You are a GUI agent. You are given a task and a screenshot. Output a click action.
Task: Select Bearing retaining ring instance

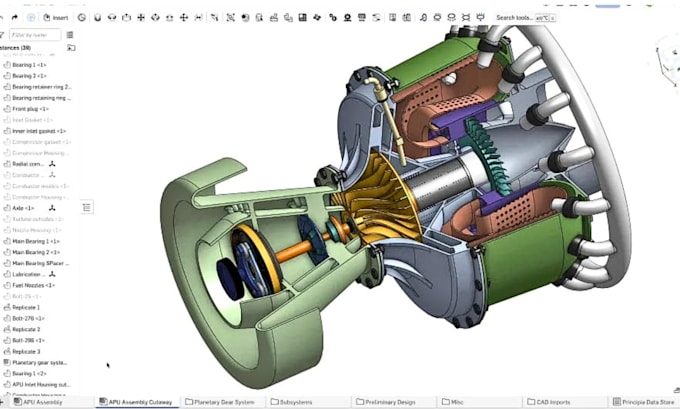point(41,98)
